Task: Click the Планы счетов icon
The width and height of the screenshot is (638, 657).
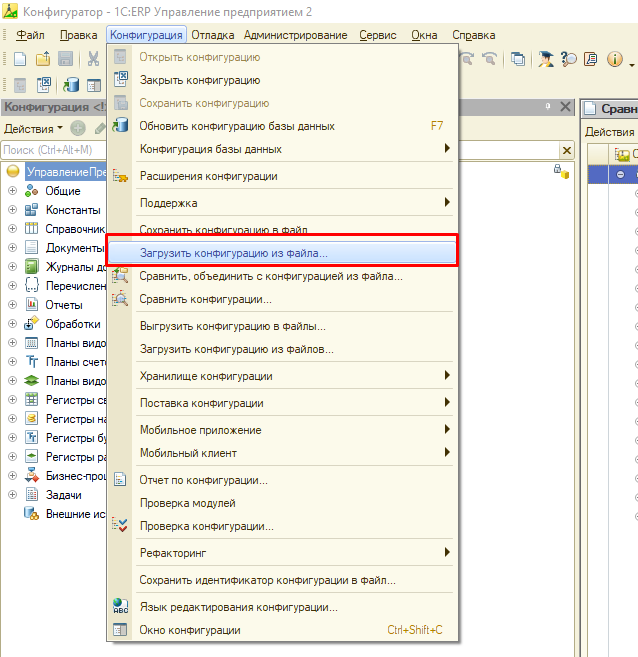Action: click(x=31, y=361)
